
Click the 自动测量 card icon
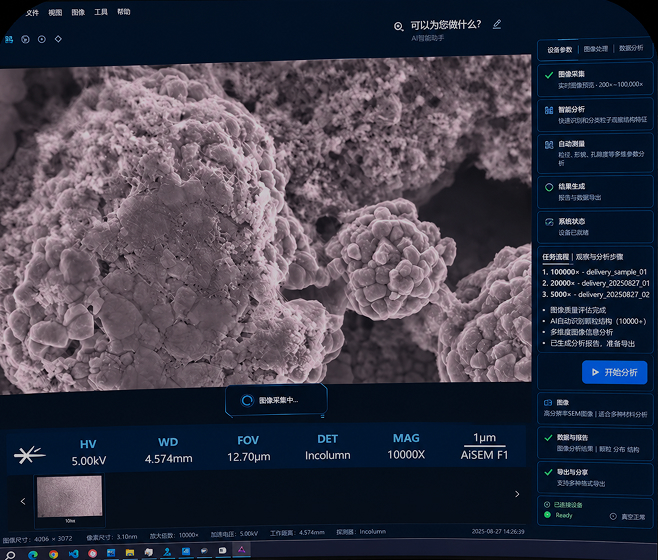pos(548,145)
